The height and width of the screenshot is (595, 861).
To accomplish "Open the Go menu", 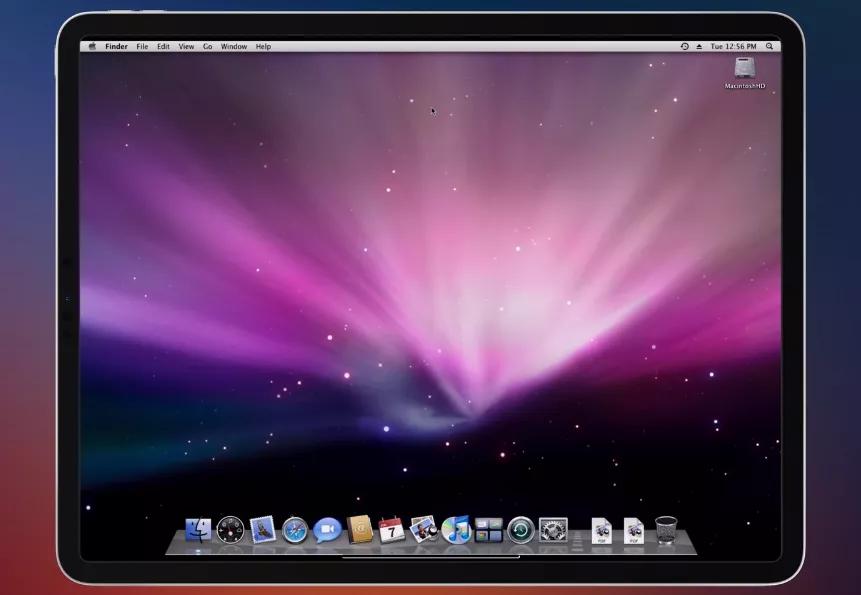I will [x=207, y=46].
